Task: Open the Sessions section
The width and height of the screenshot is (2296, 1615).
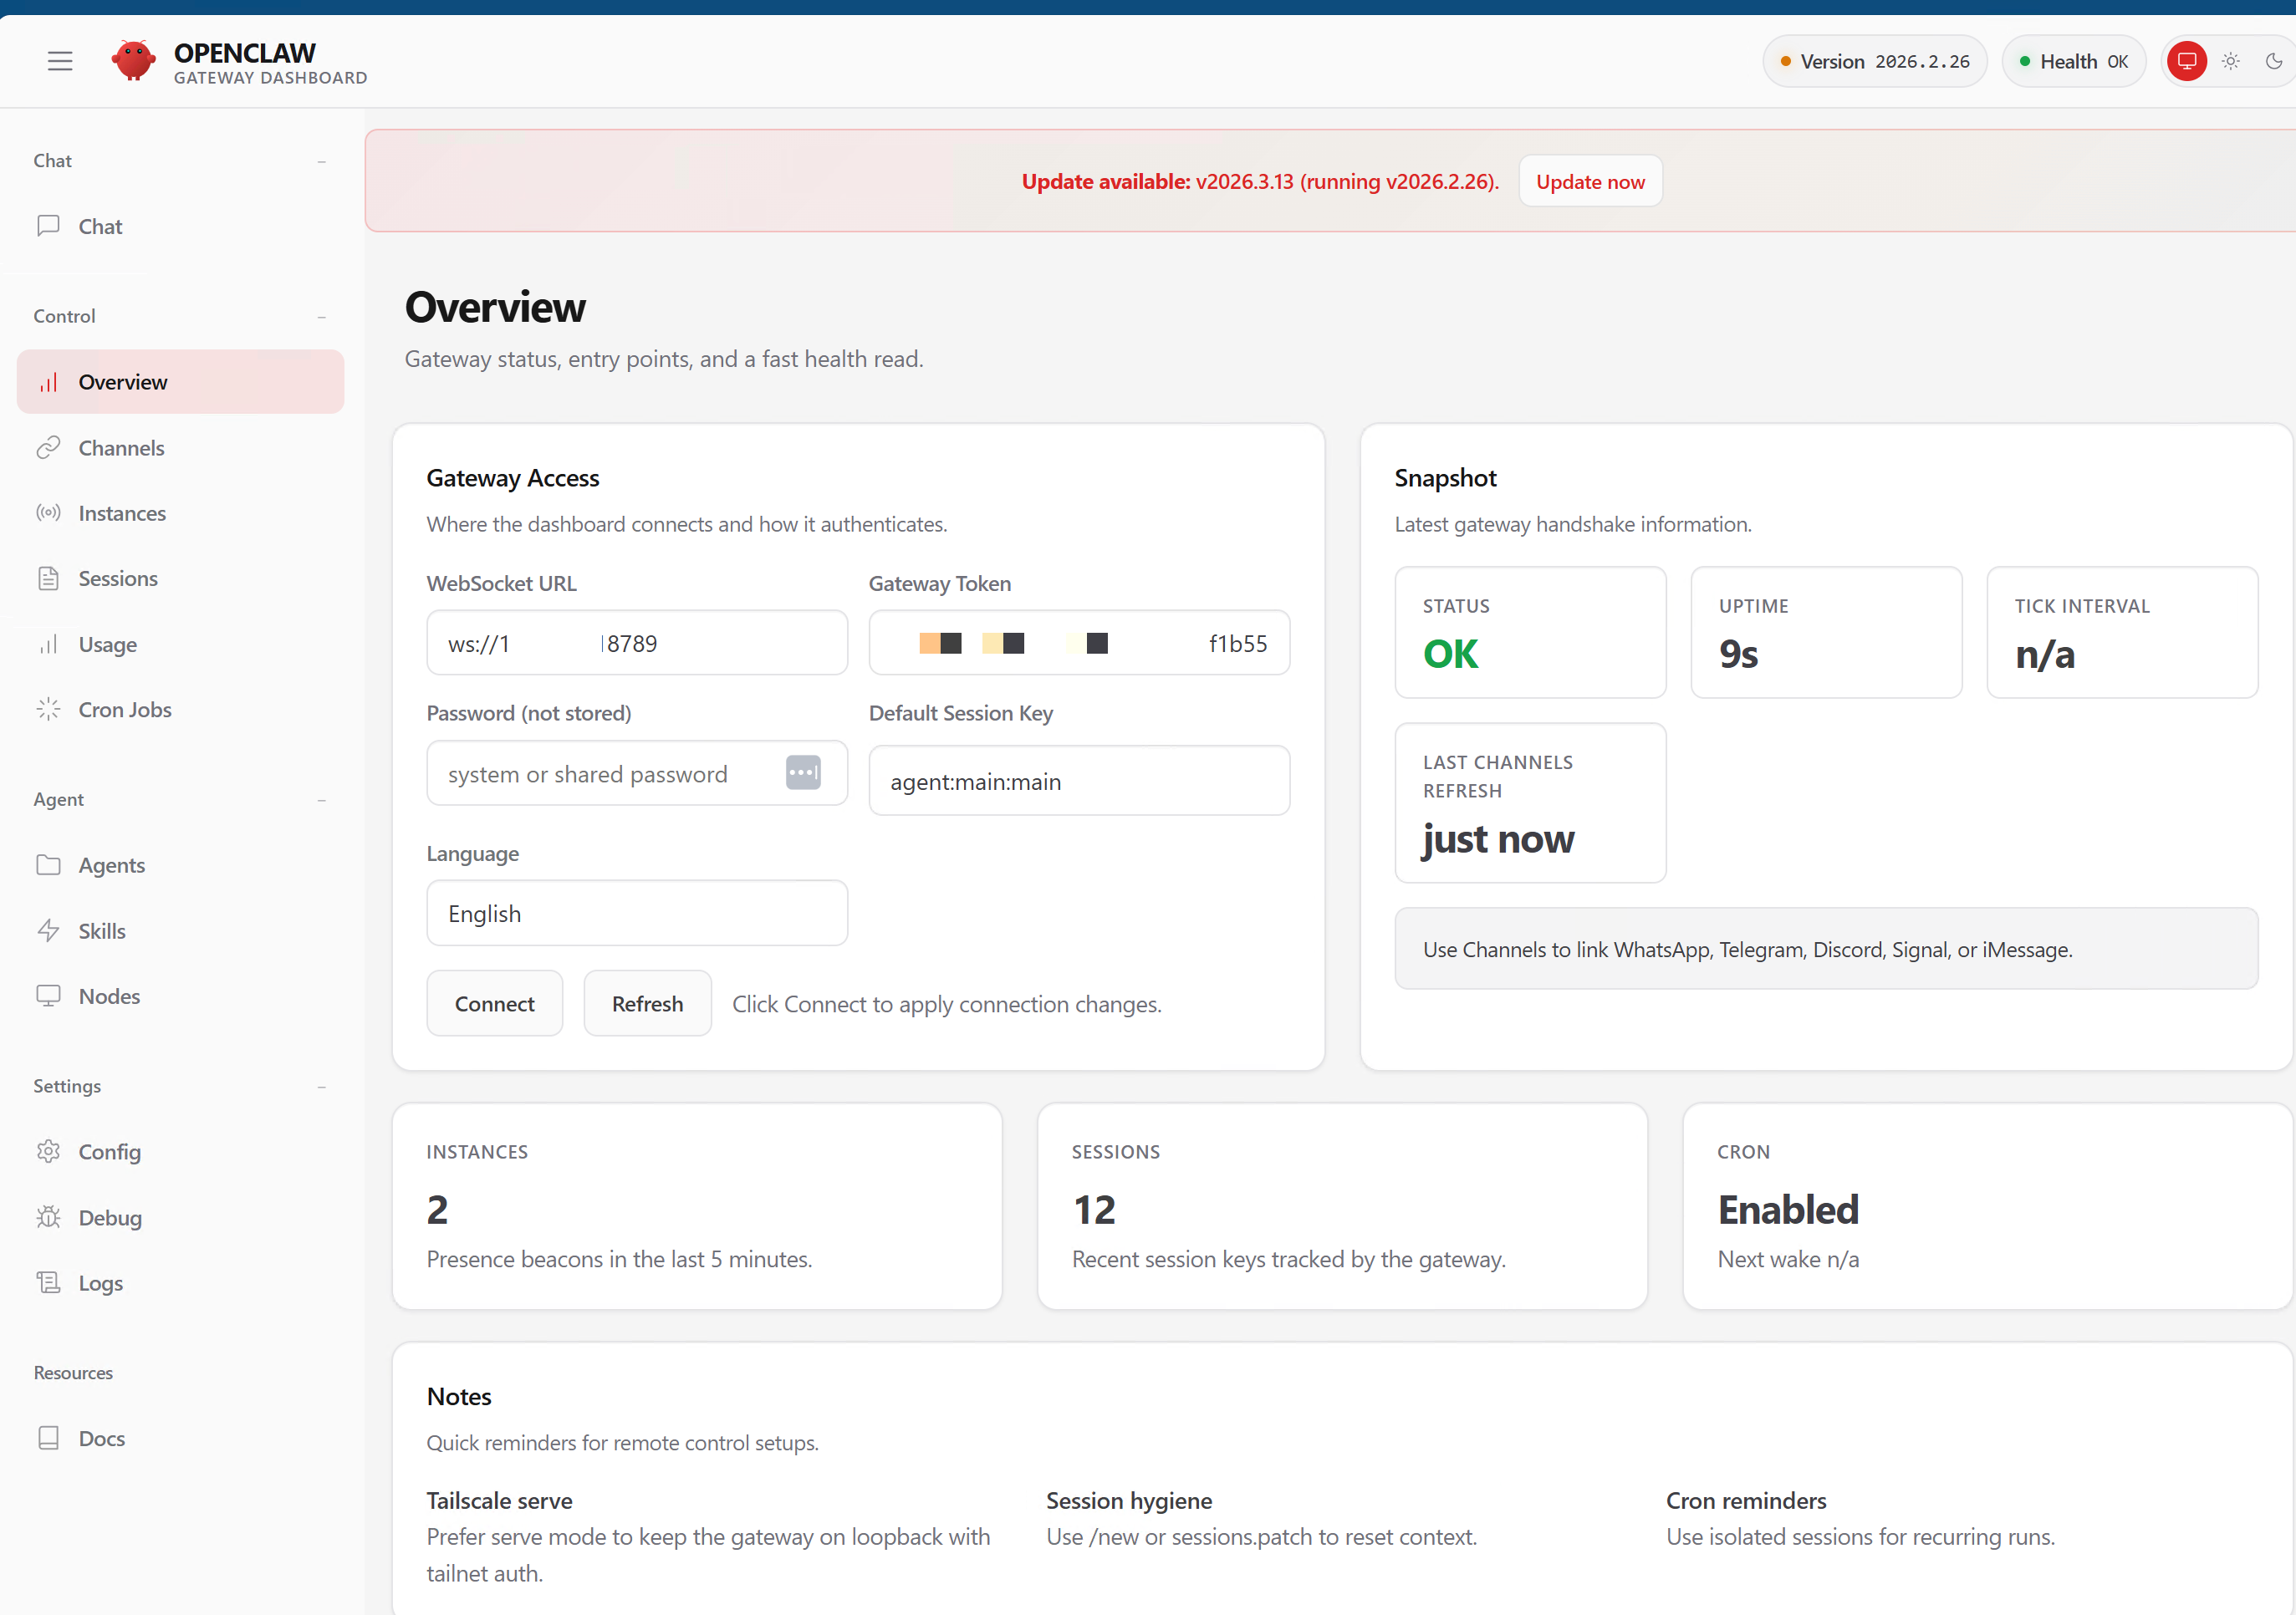Action: (x=118, y=578)
